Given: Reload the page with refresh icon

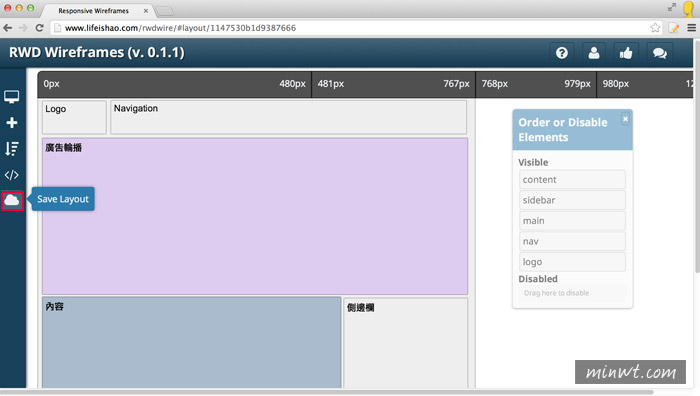Looking at the screenshot, I should (39, 28).
